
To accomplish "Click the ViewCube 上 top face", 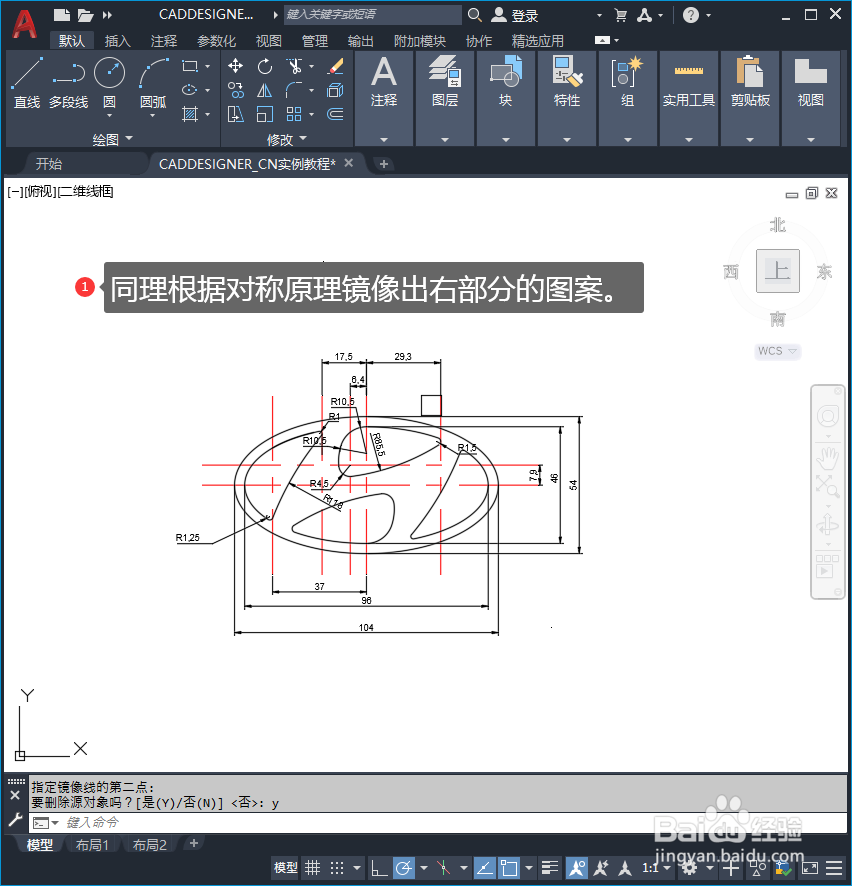I will [778, 271].
